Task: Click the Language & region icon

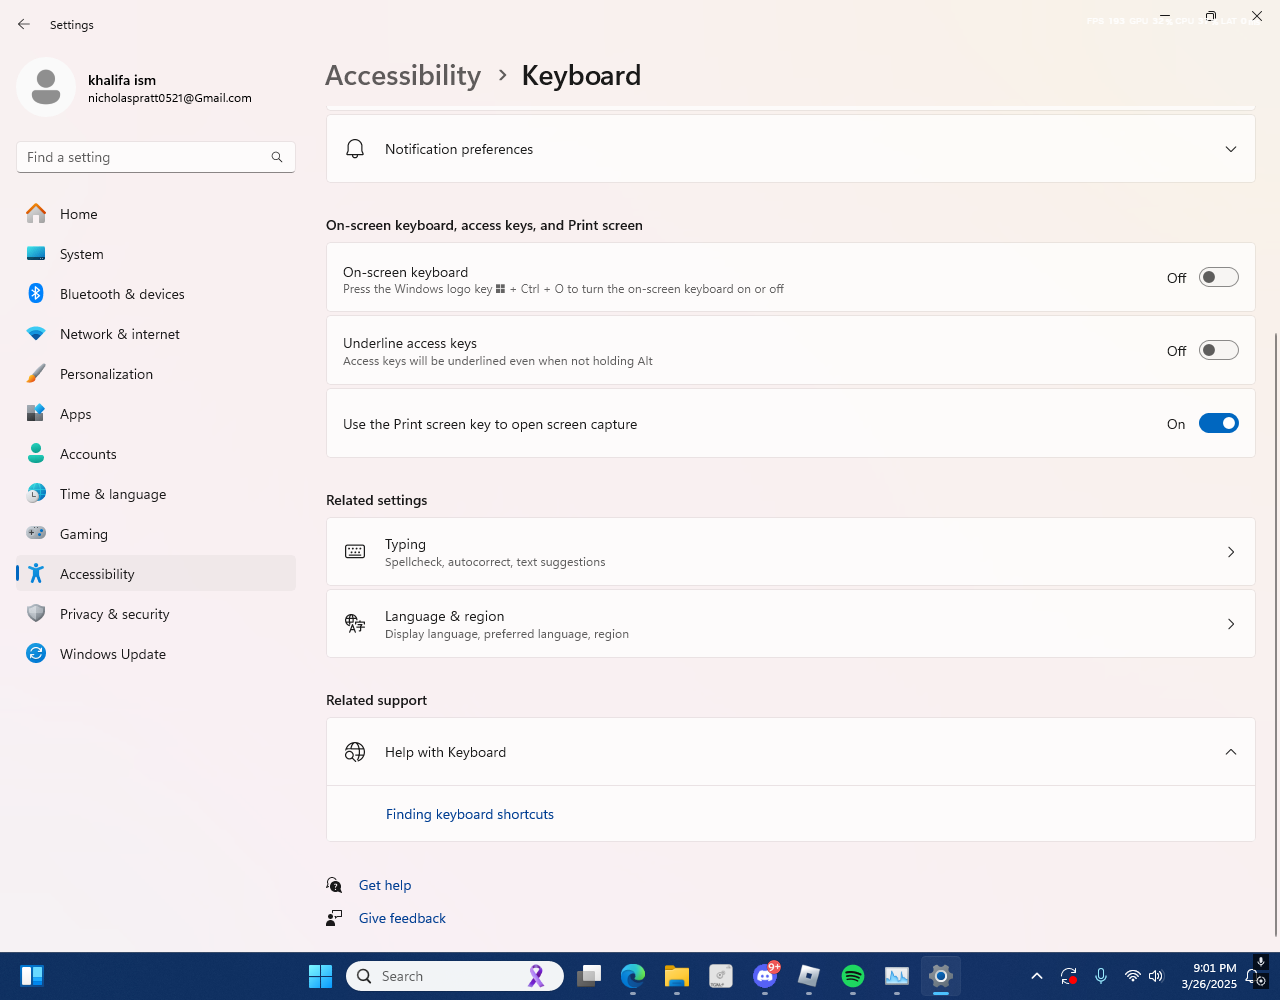Action: coord(355,624)
